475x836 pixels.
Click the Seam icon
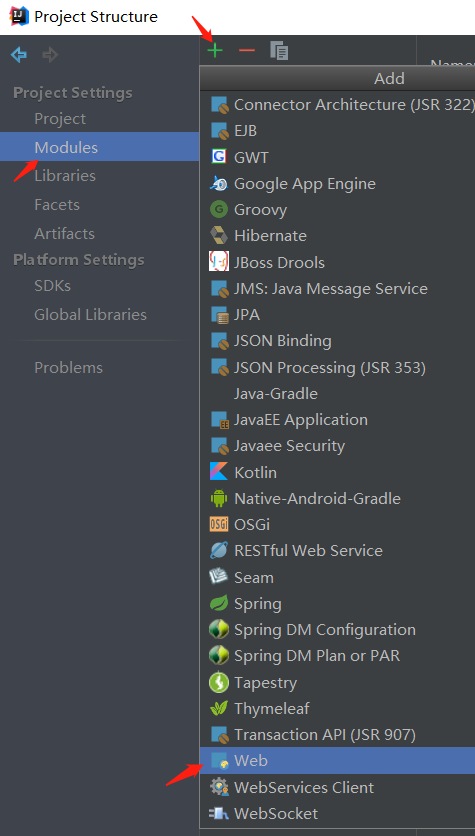click(x=219, y=577)
